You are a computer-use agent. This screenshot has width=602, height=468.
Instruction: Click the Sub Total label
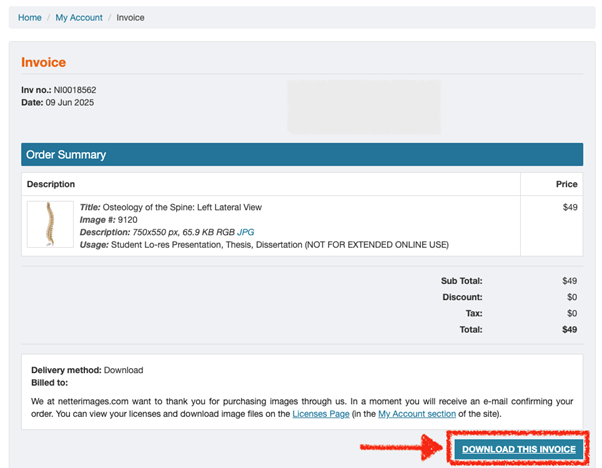point(461,281)
